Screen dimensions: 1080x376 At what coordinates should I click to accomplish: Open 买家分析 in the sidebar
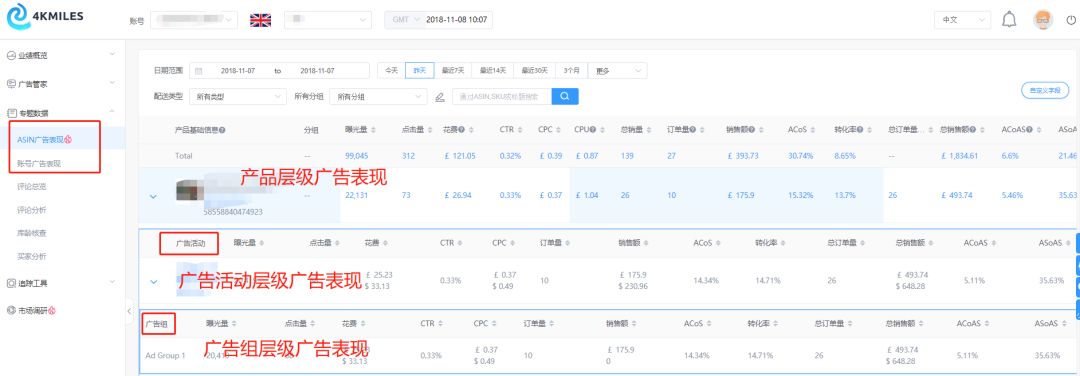click(x=32, y=257)
